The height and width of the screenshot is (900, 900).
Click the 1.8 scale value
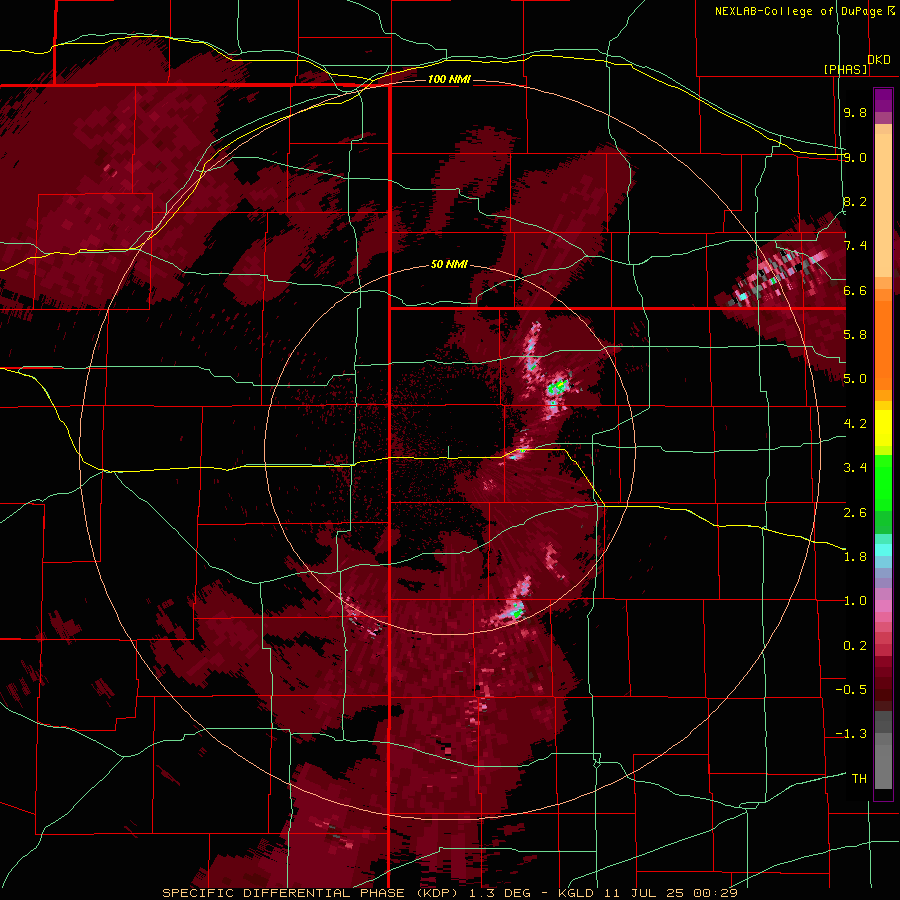[855, 557]
